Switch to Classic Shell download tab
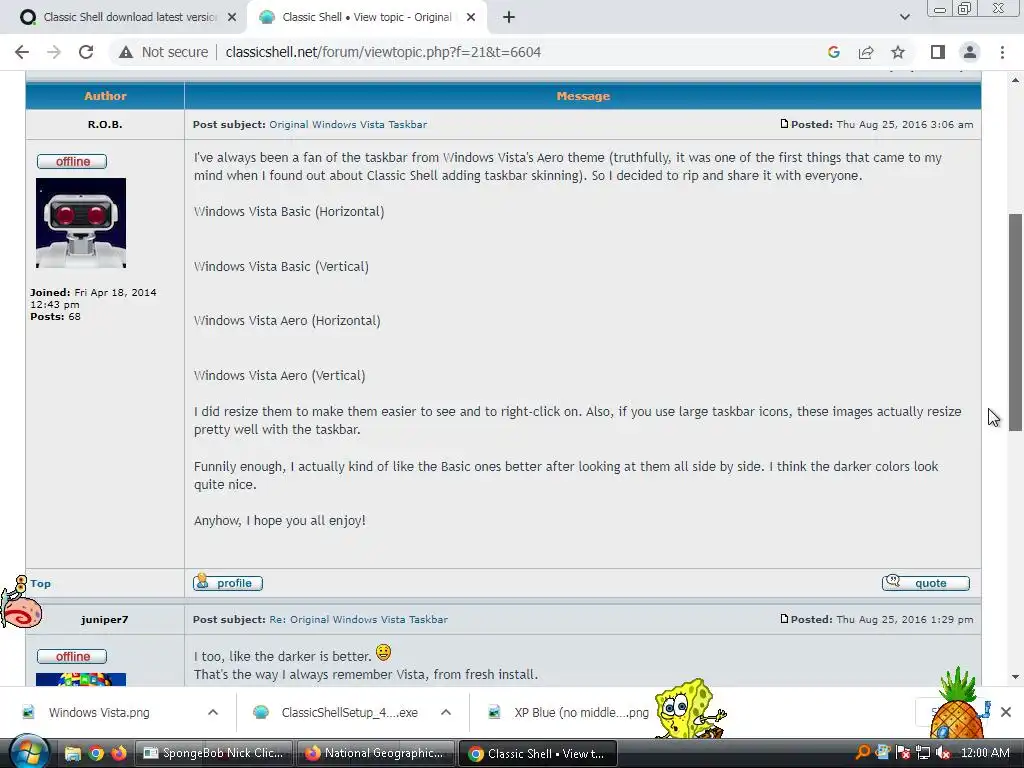 [x=130, y=18]
